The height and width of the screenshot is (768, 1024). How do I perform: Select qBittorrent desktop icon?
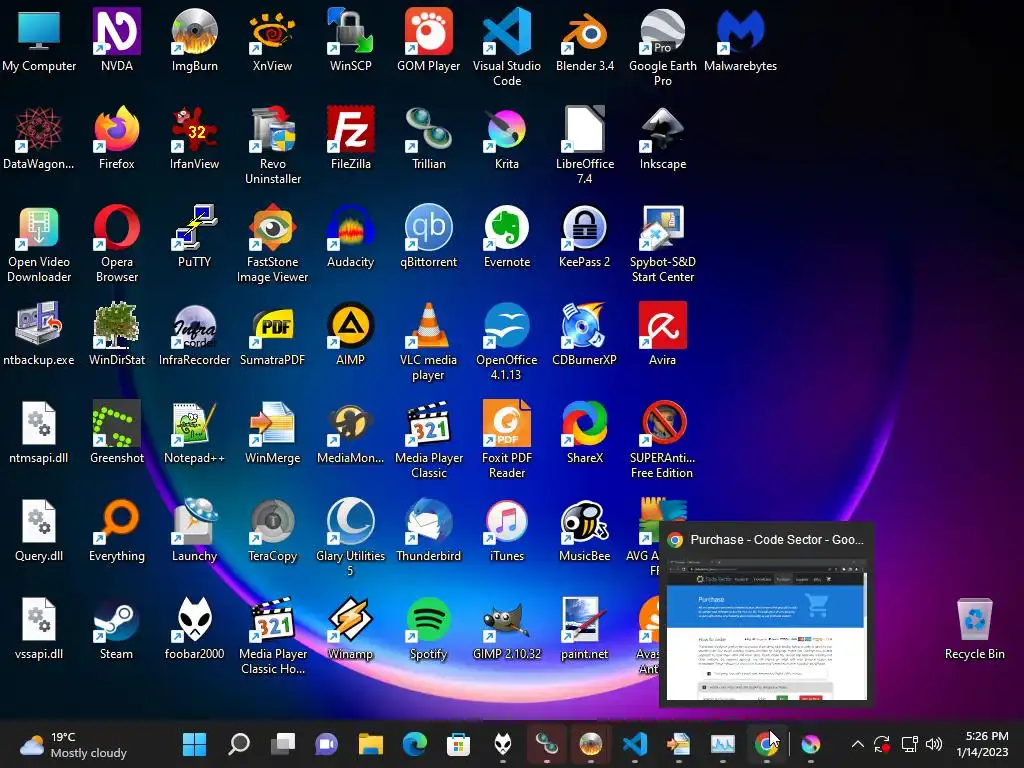point(428,236)
